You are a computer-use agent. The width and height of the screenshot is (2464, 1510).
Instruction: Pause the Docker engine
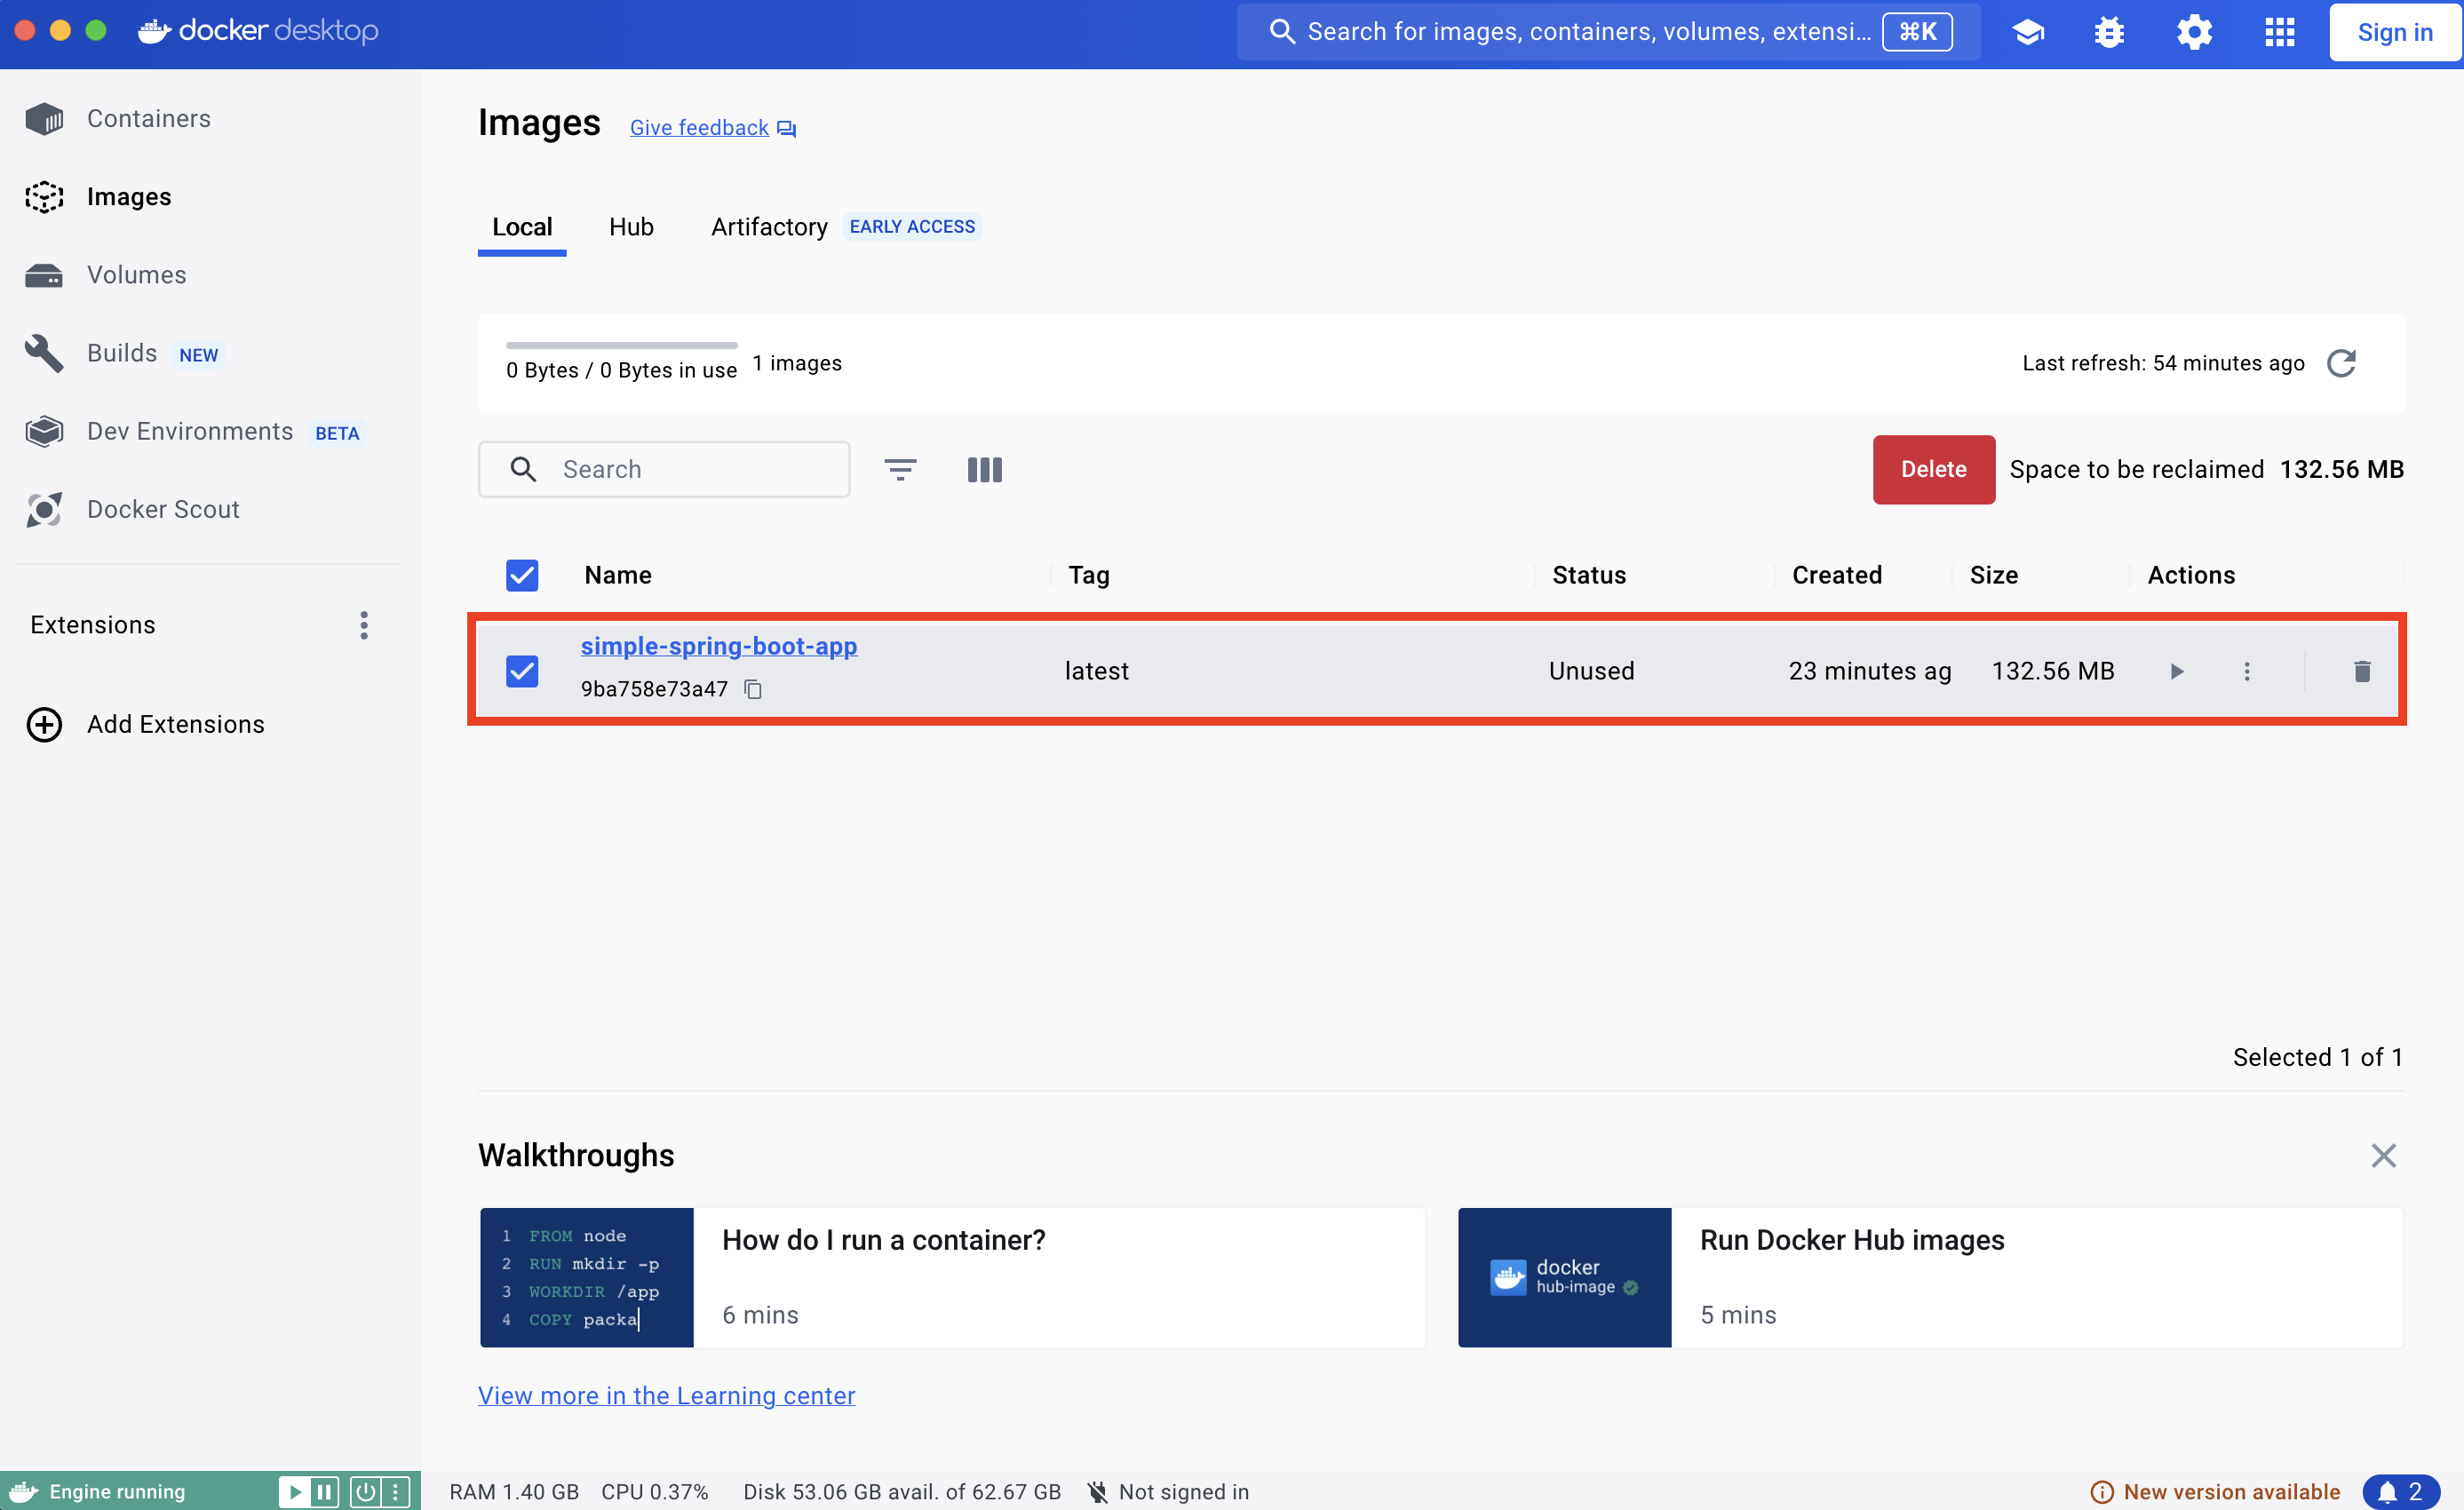[324, 1492]
